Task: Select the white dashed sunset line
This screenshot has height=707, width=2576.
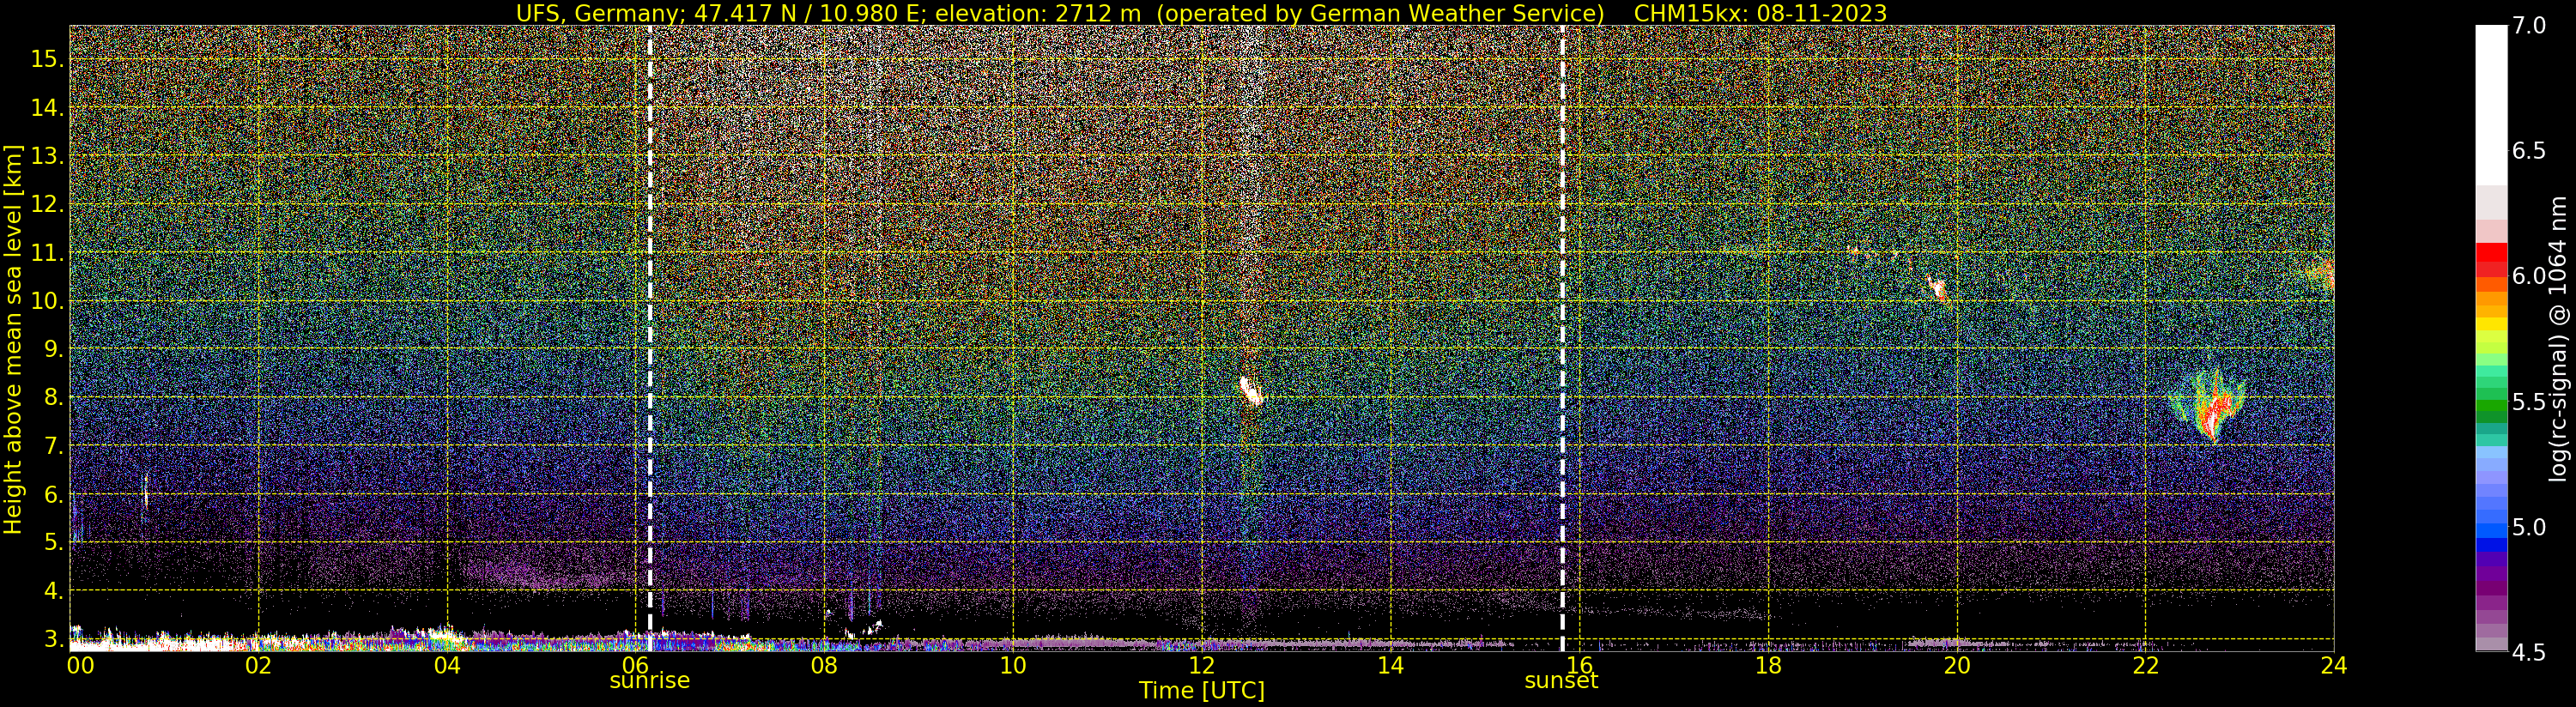Action: click(1562, 338)
